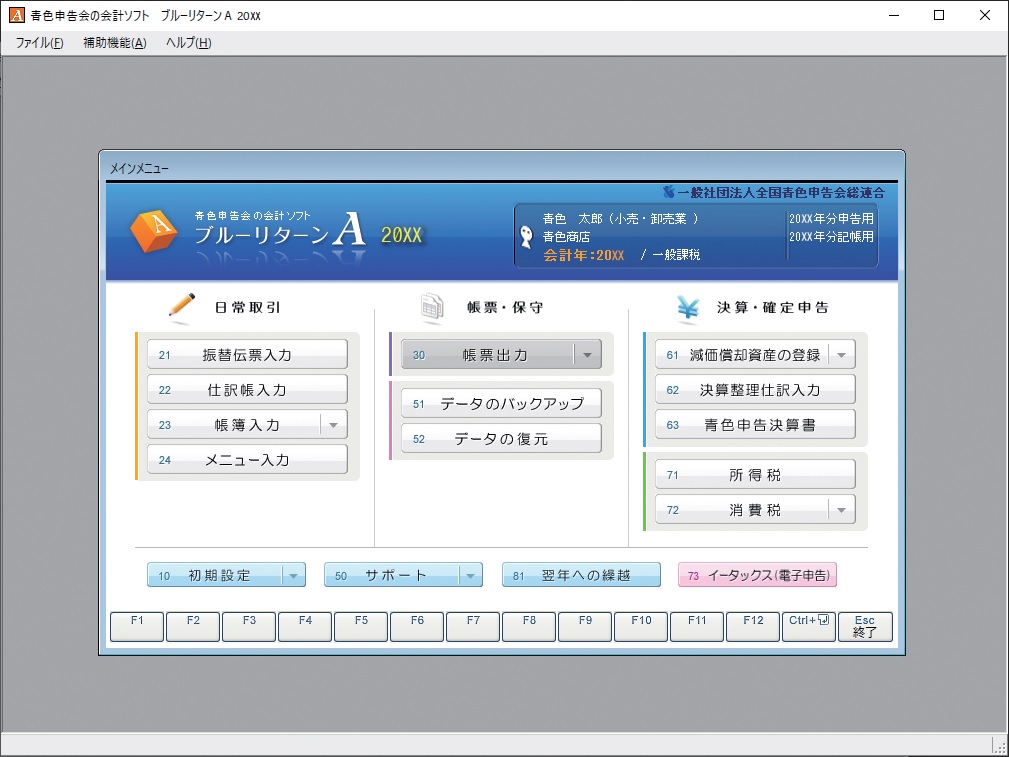Minimize the ブルーリターンA window
Viewport: 1009px width, 757px height.
pyautogui.click(x=894, y=15)
